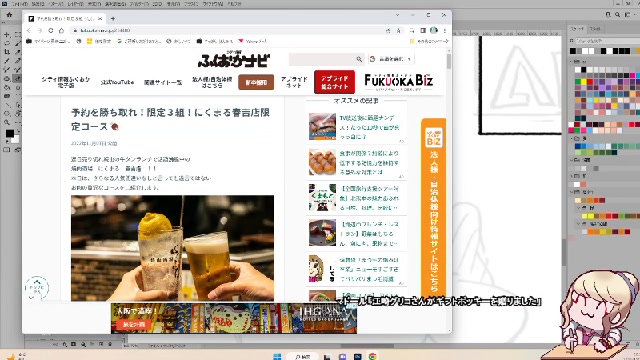Click taskbar search box
Viewport: 640px width, 360px height.
pos(302,356)
